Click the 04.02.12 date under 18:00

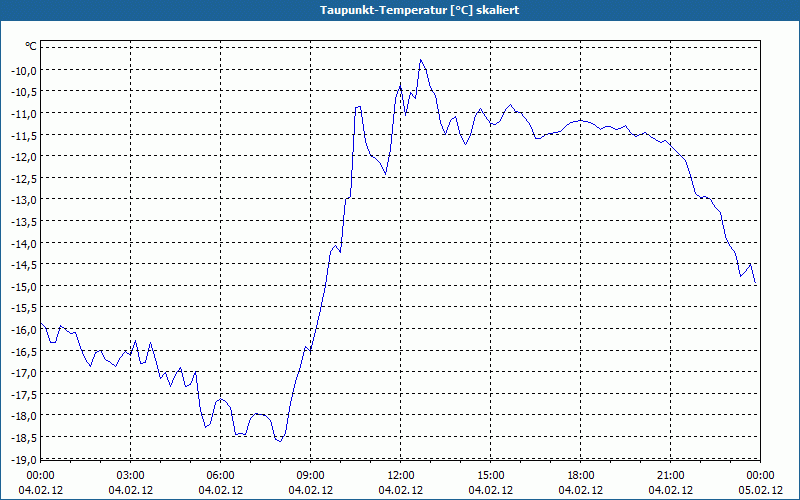581,490
